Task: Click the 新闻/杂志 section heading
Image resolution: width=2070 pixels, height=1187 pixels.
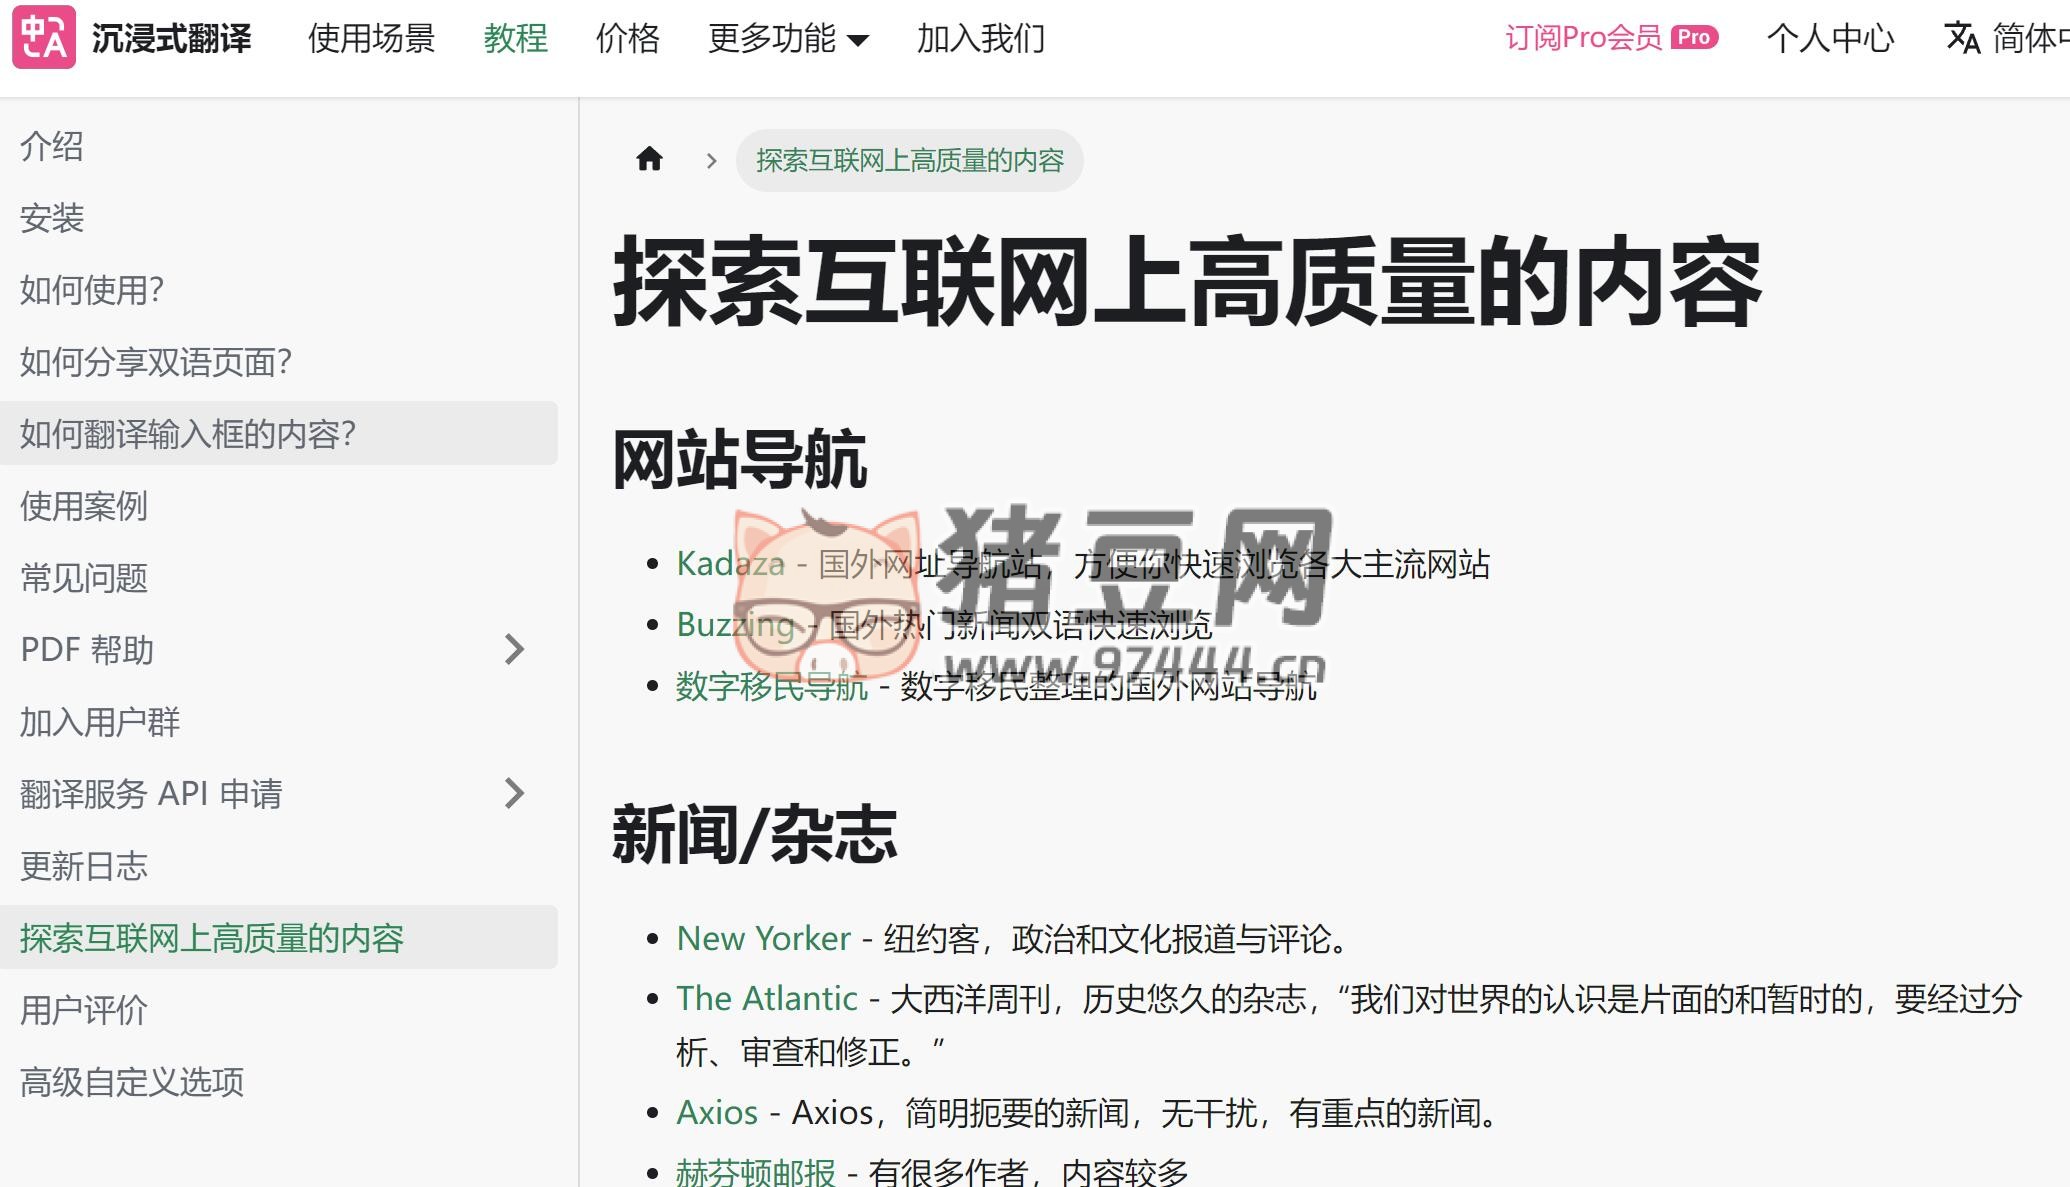Action: click(x=755, y=835)
